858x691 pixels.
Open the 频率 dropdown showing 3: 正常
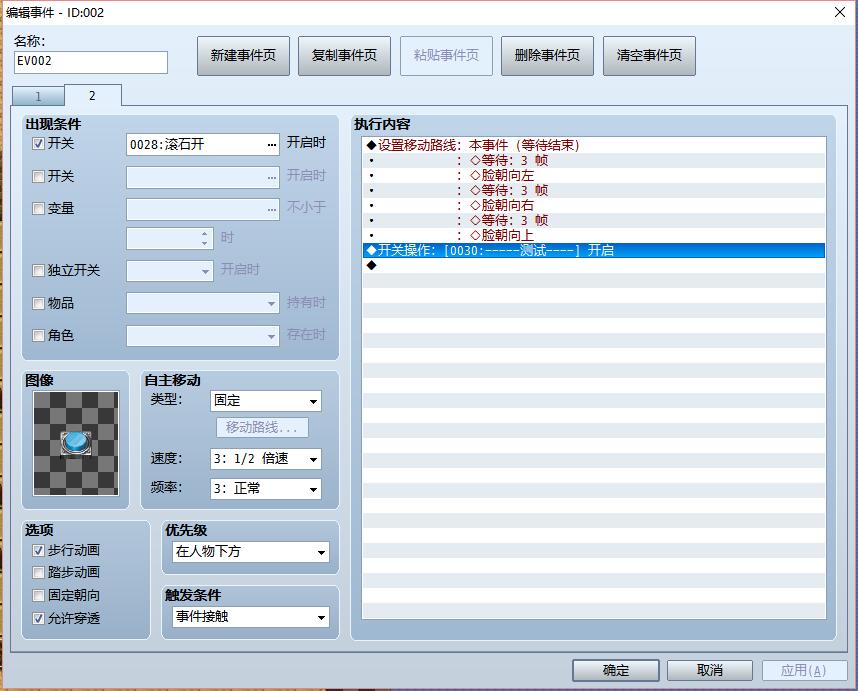click(265, 489)
